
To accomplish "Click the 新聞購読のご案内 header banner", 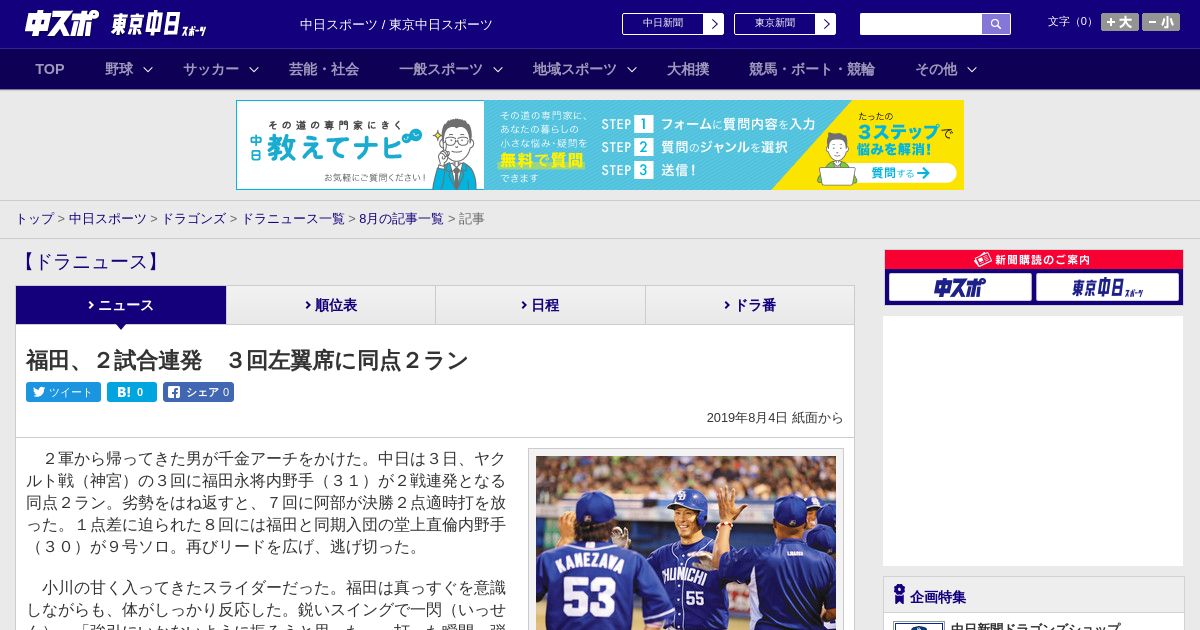I will pos(1034,260).
